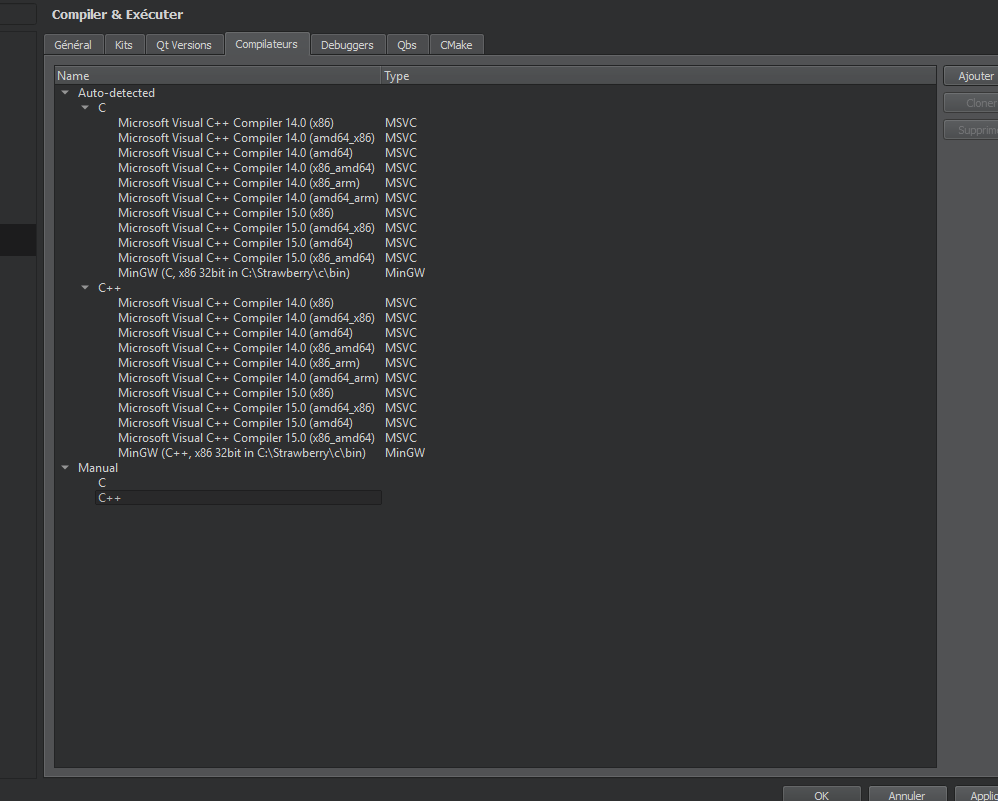Viewport: 998px width, 801px height.
Task: Select C++ compiler MSVC 15.0 (amd64_x86)
Action: click(x=246, y=408)
